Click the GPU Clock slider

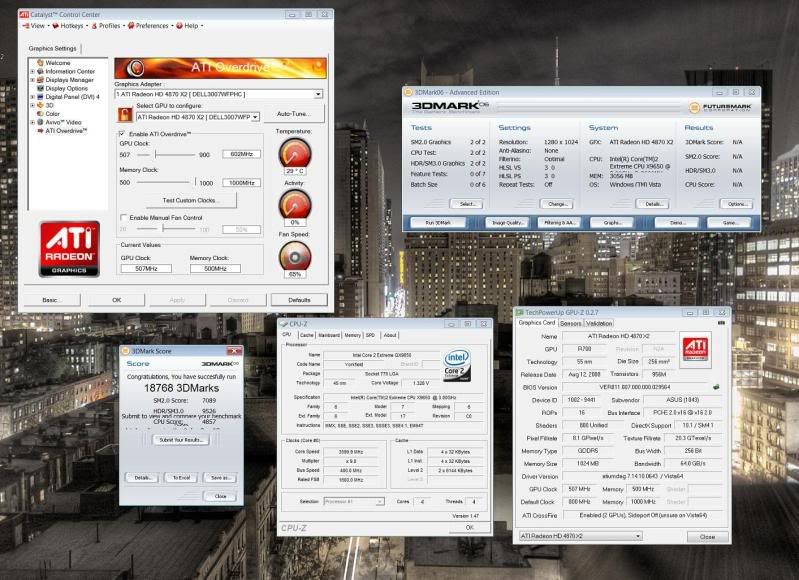pos(167,154)
